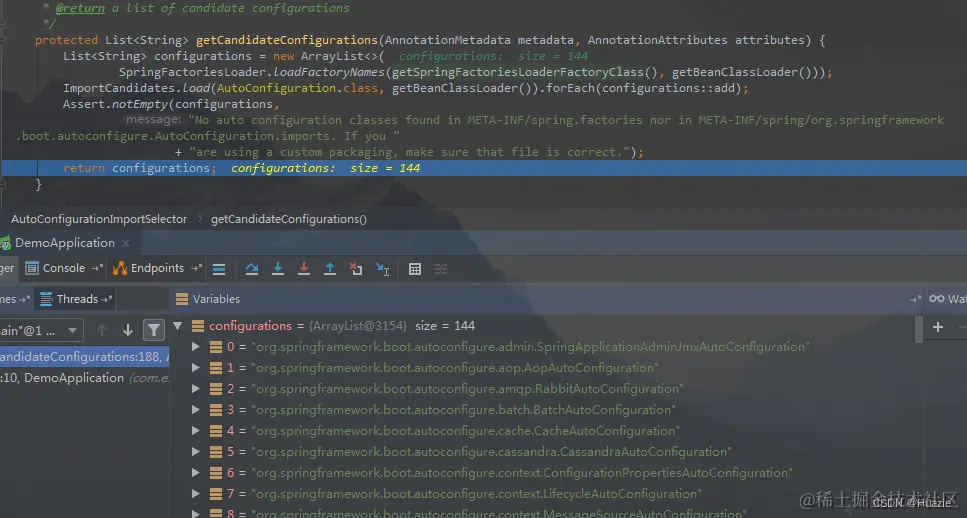Click the CacheAutoConfiguration string value

click(x=465, y=431)
